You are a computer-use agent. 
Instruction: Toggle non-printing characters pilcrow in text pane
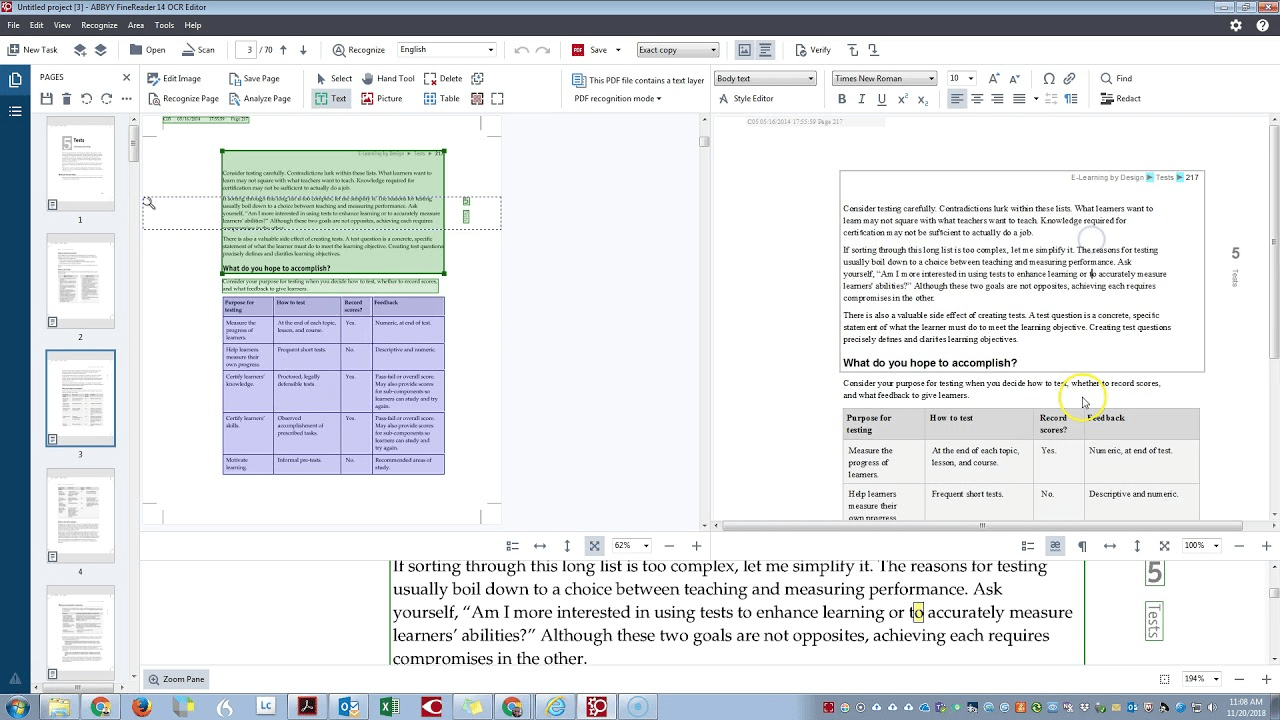point(1082,546)
